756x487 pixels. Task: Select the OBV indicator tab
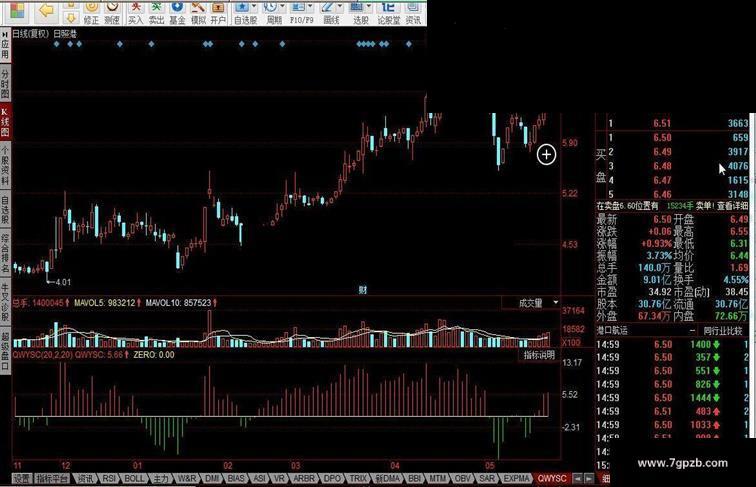pos(463,479)
